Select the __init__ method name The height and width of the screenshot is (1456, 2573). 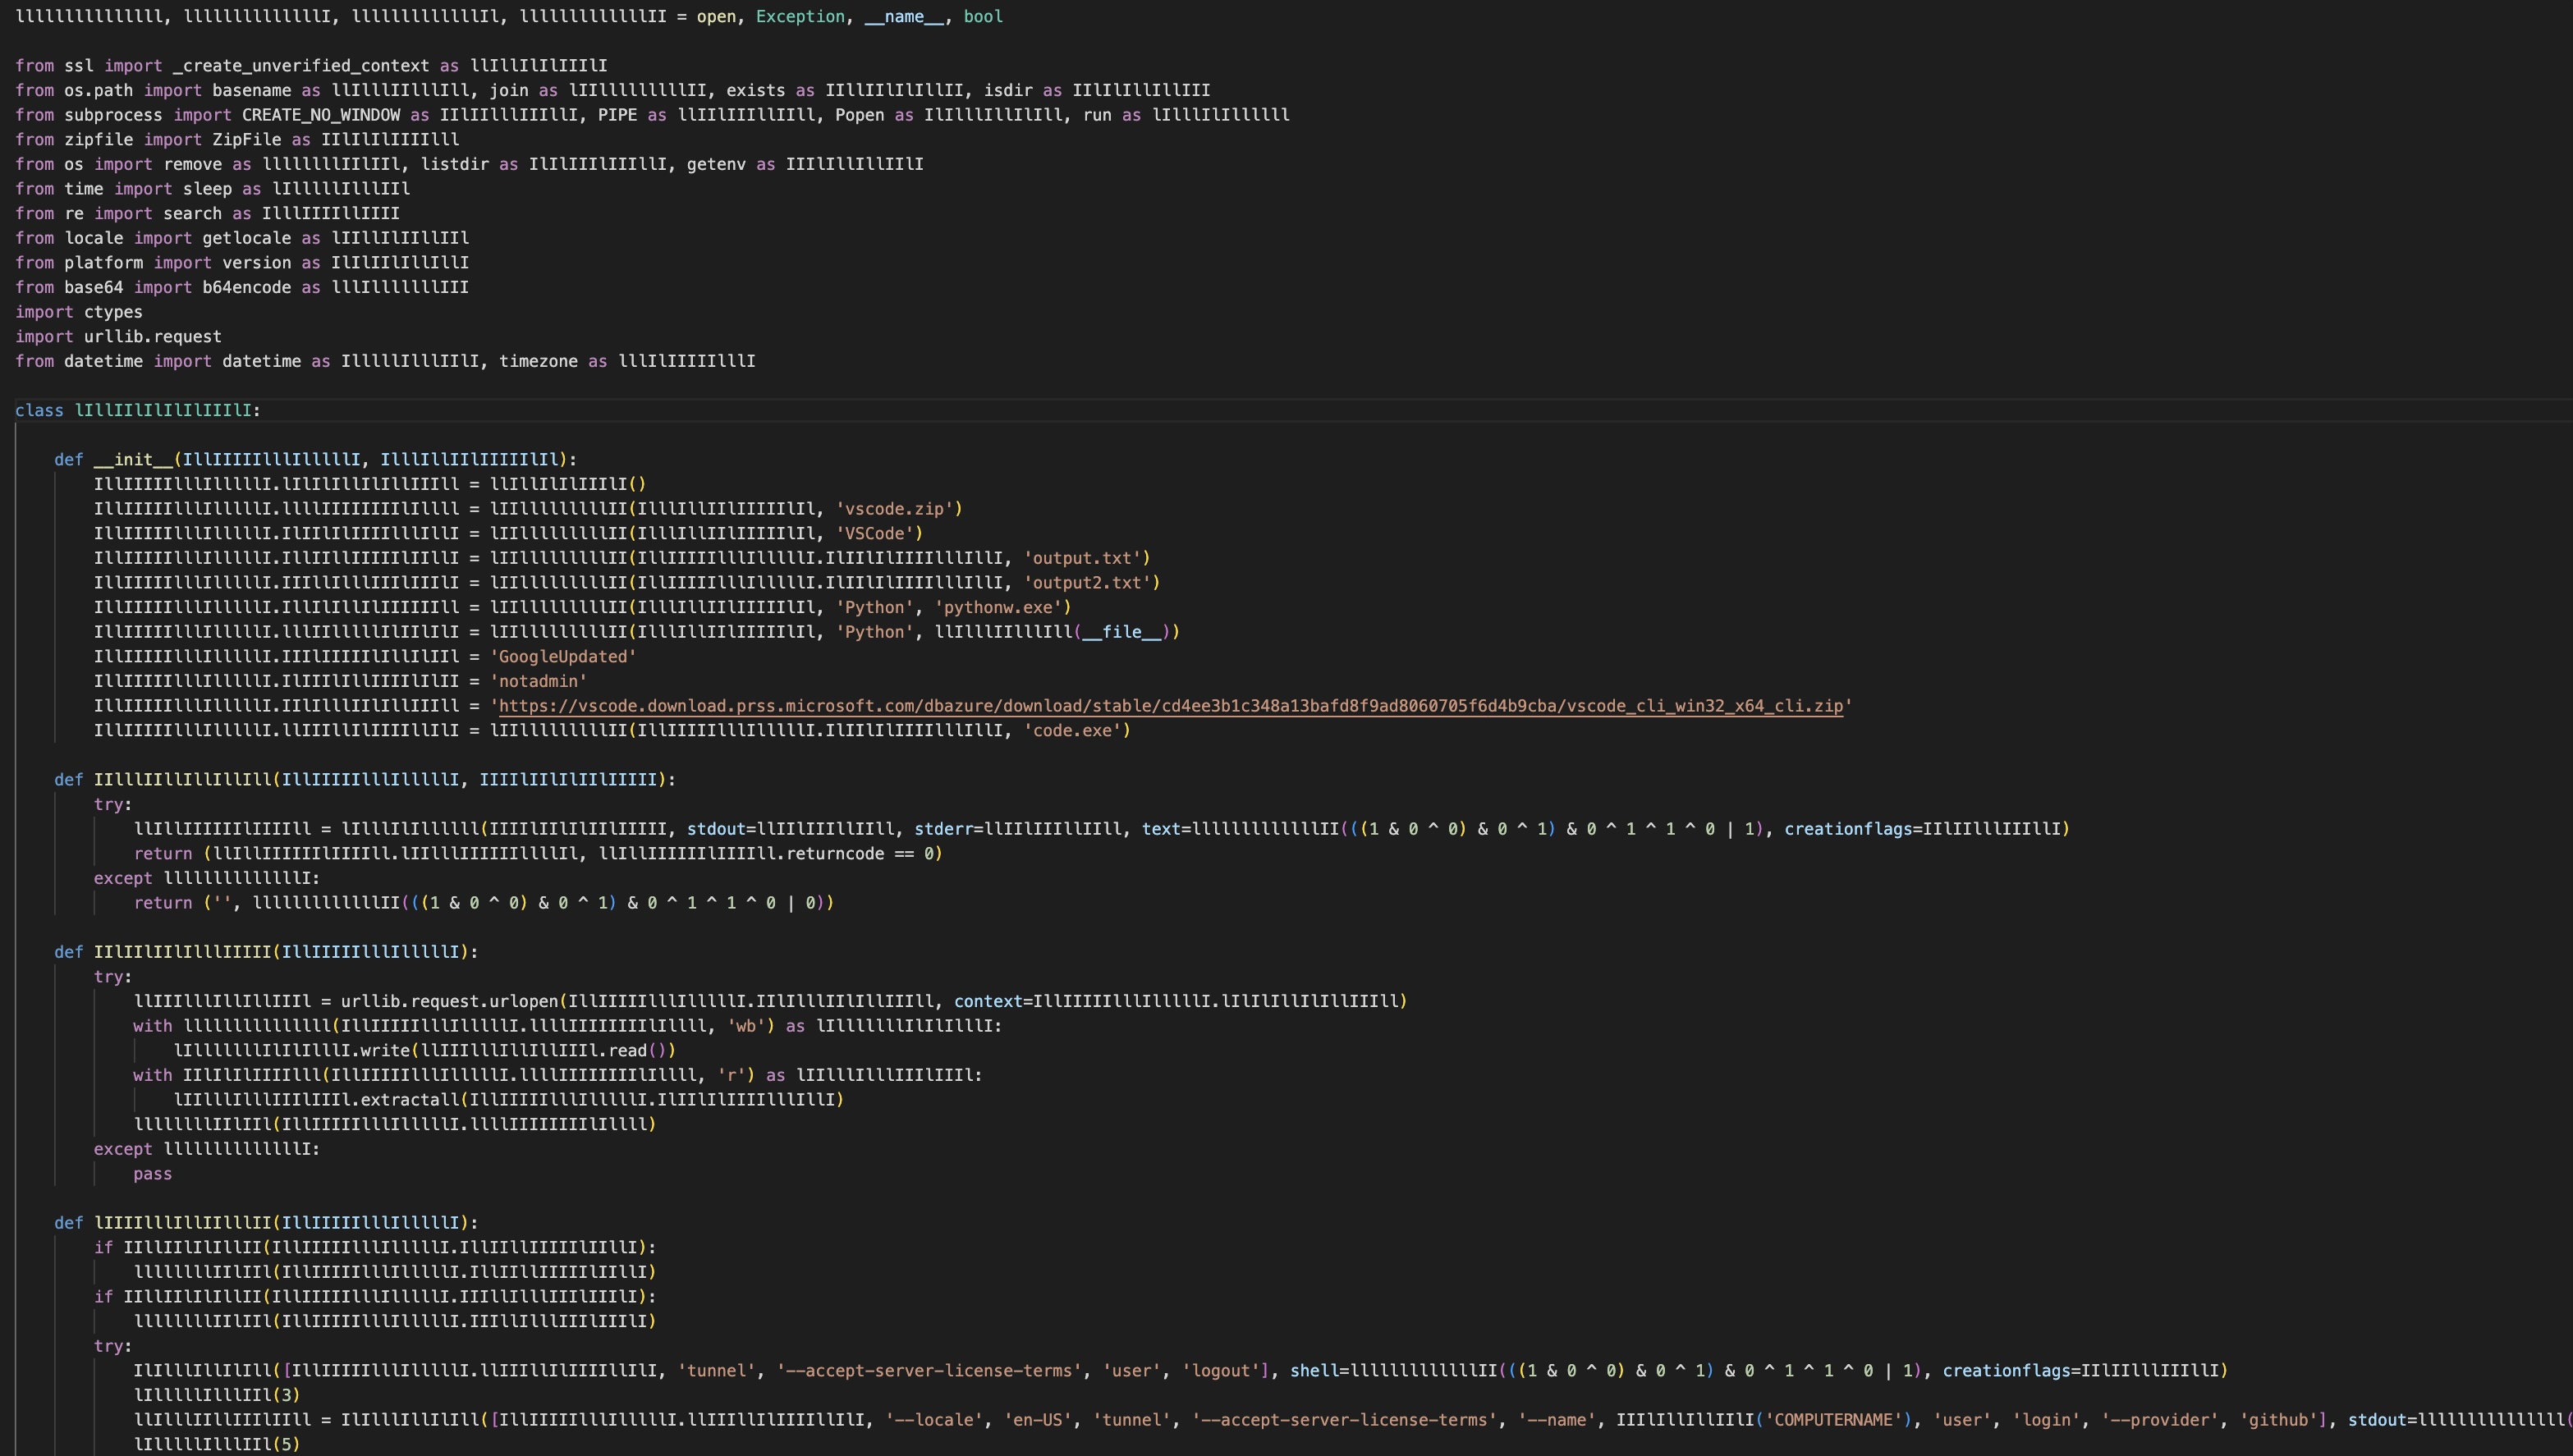click(133, 460)
